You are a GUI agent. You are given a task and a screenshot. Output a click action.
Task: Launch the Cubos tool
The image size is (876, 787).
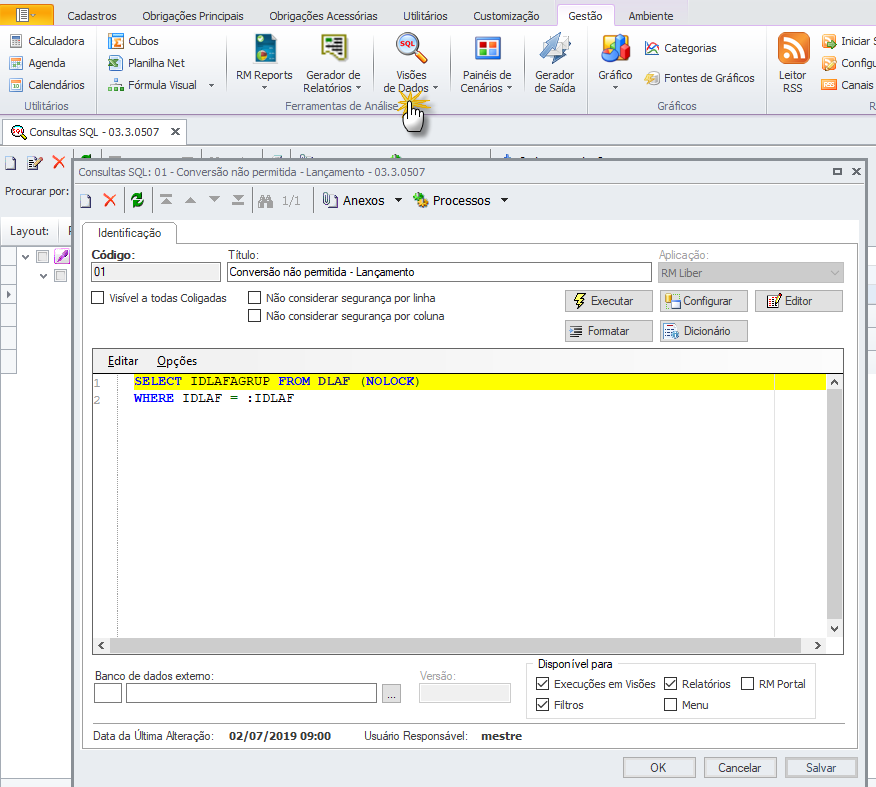[x=133, y=41]
